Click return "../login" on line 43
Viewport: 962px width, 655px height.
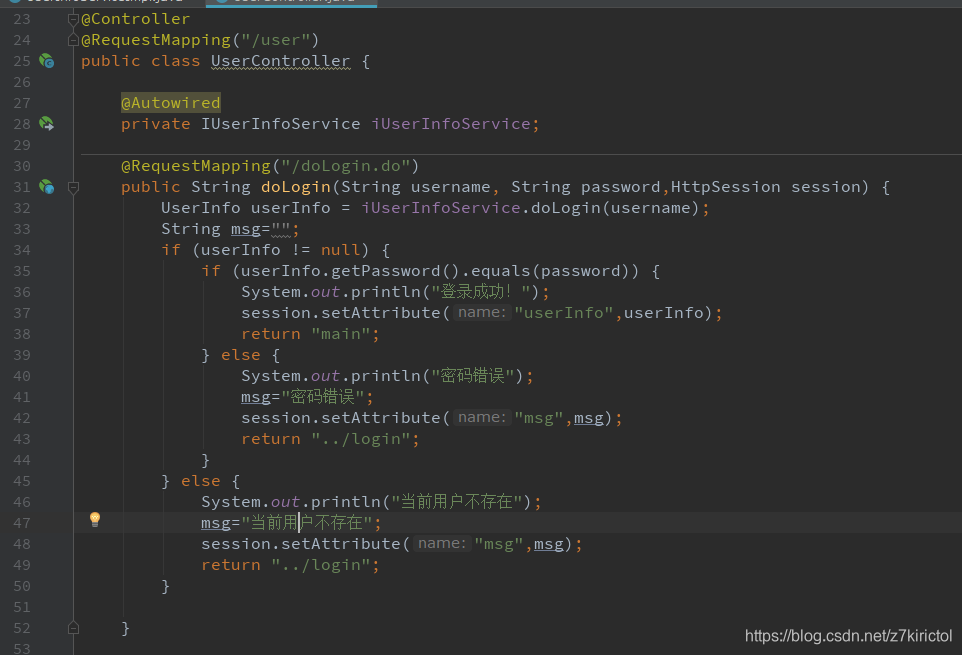(x=330, y=439)
